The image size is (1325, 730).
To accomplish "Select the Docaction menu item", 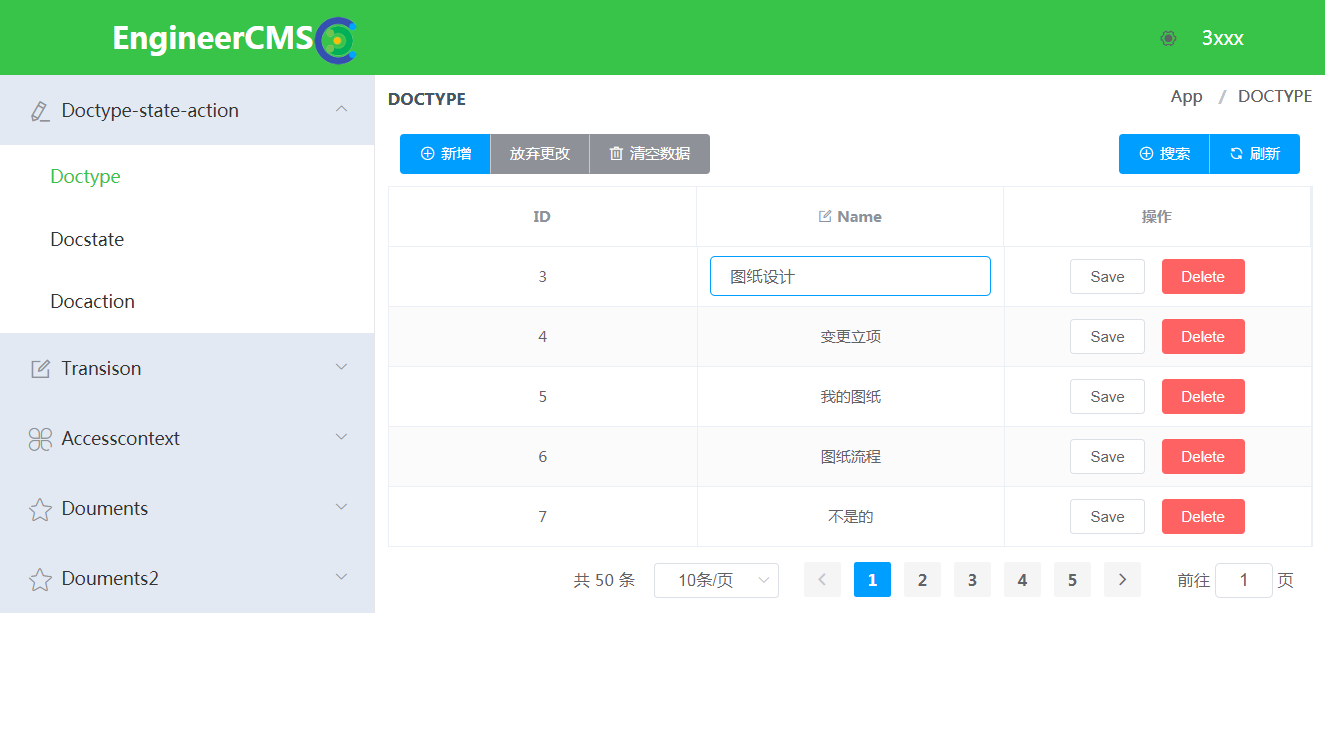I will (x=92, y=302).
